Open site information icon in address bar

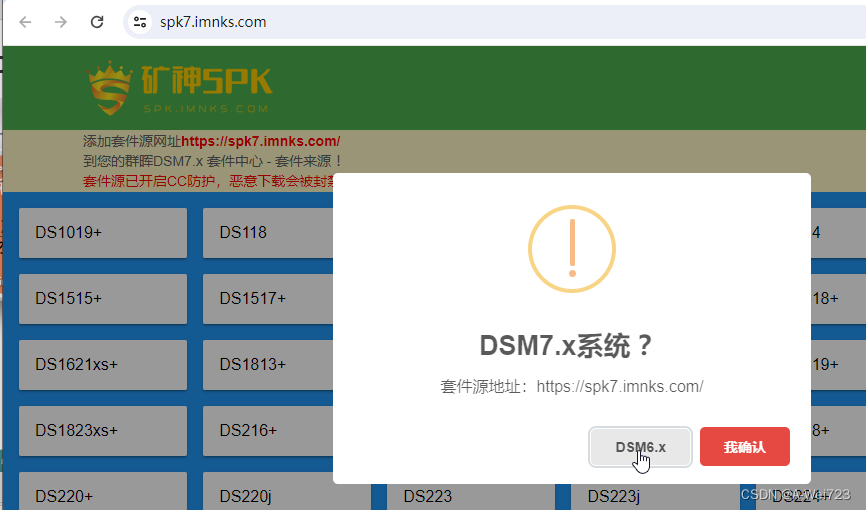[x=140, y=22]
